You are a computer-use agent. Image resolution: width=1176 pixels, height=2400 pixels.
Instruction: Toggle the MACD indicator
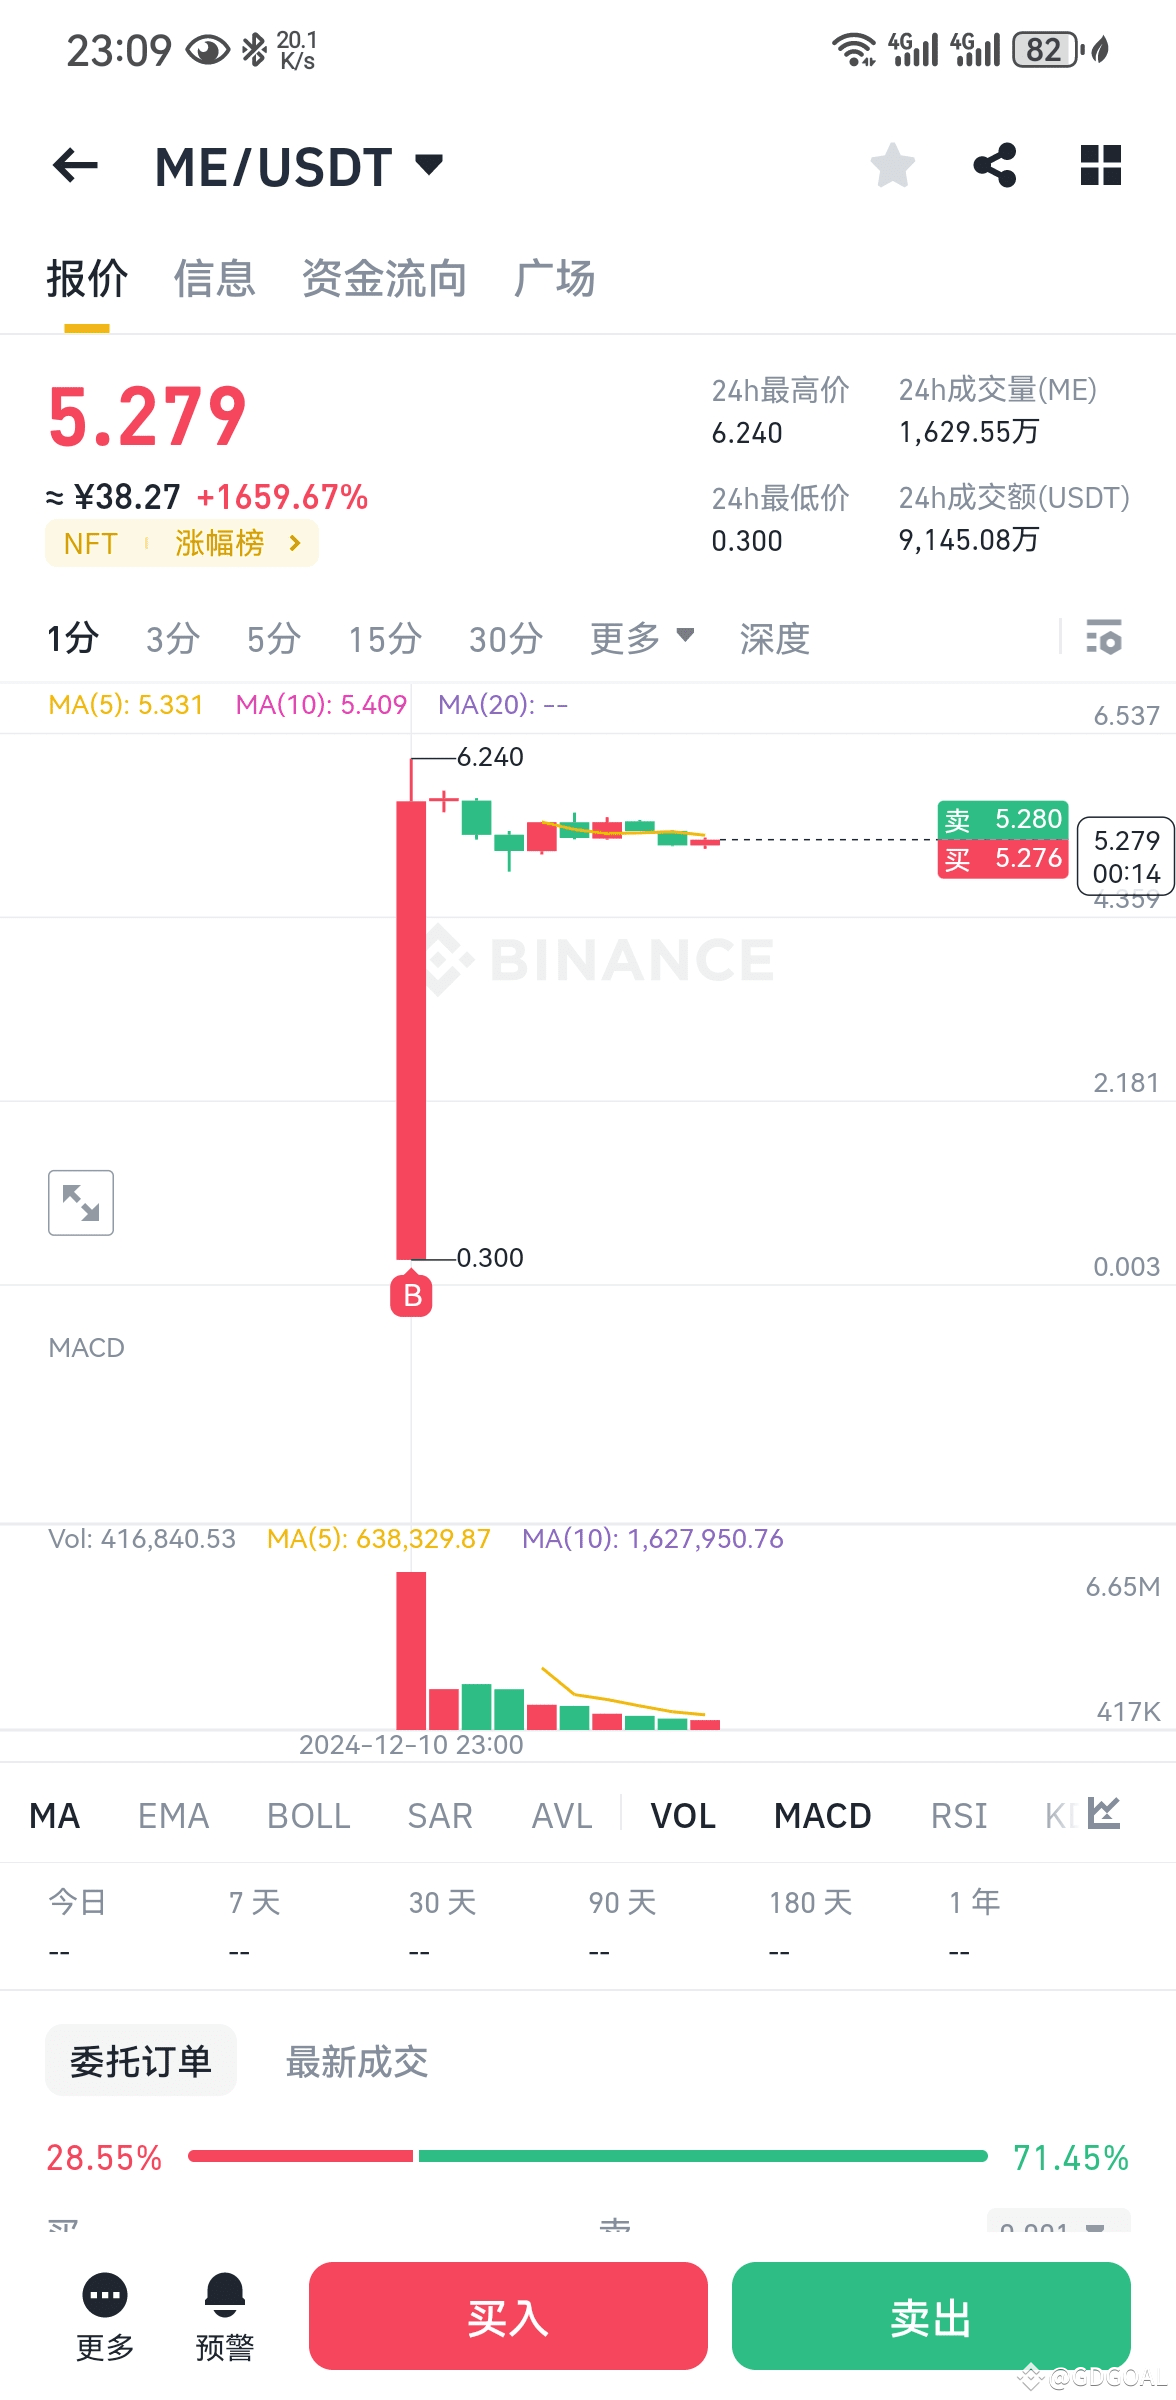(x=822, y=1815)
